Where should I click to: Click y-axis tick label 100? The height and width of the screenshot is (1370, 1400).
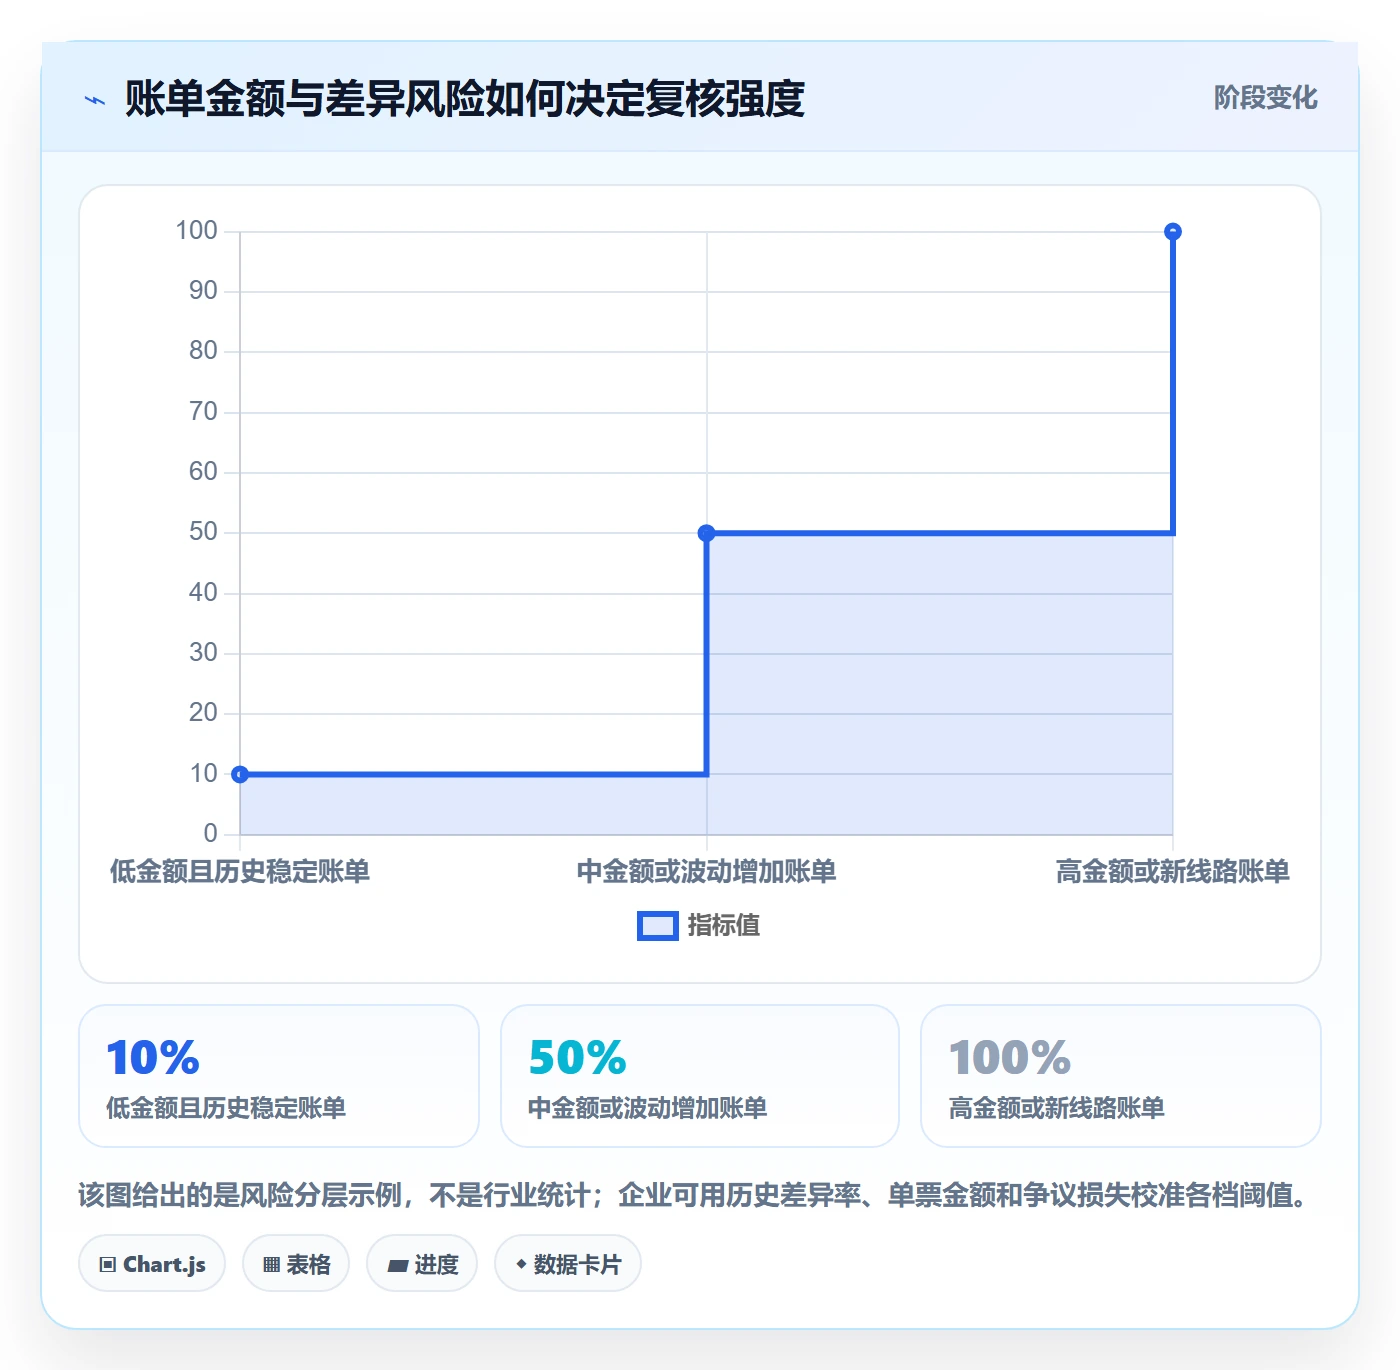tap(196, 231)
